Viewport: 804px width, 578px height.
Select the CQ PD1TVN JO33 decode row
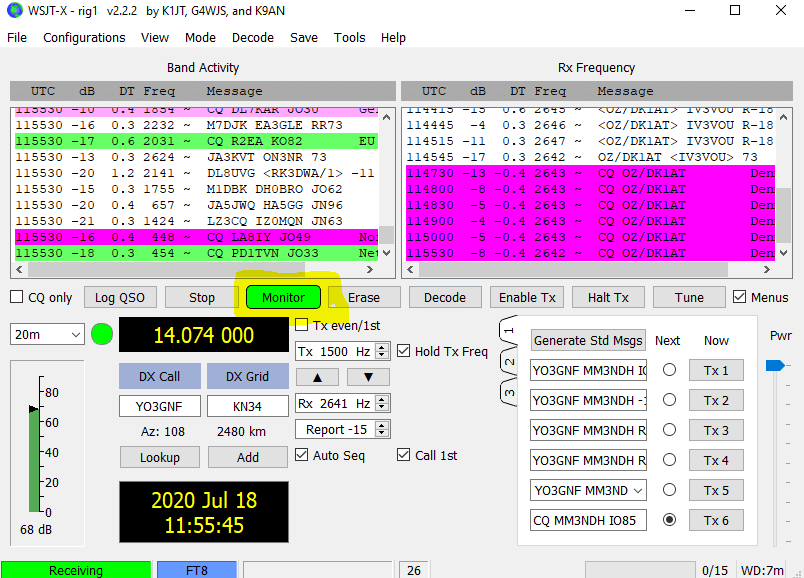click(x=197, y=253)
